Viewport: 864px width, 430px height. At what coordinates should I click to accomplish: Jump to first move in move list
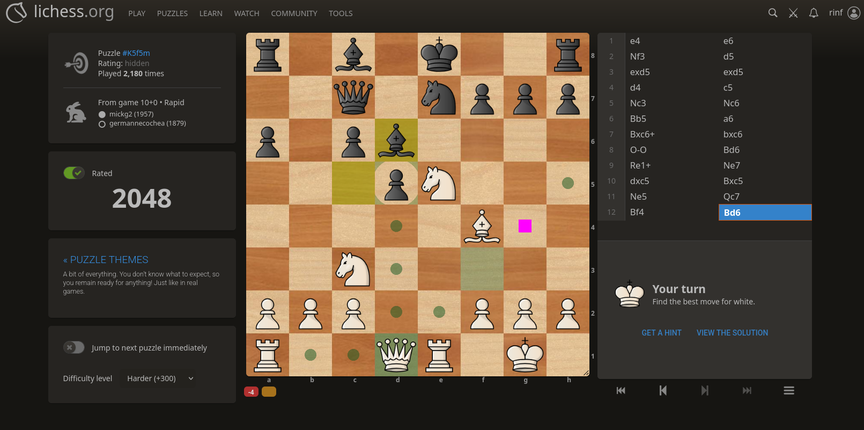coord(620,390)
